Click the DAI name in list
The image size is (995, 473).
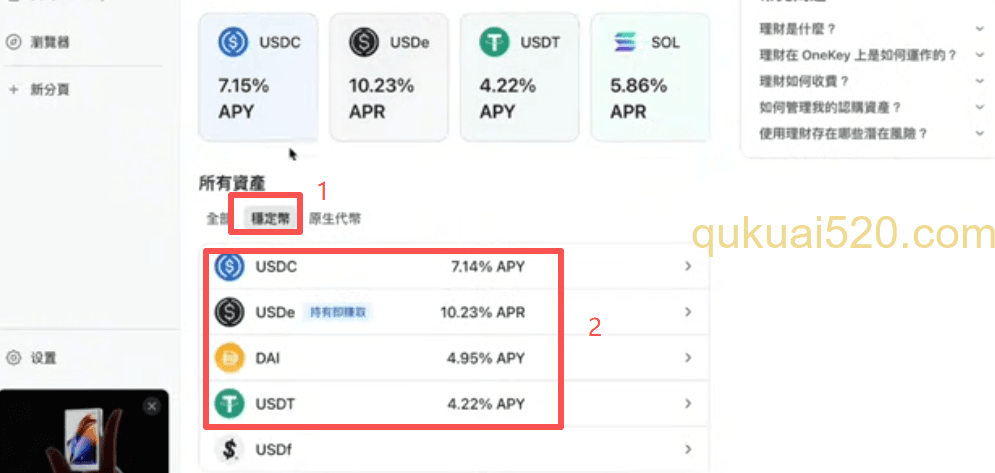267,358
